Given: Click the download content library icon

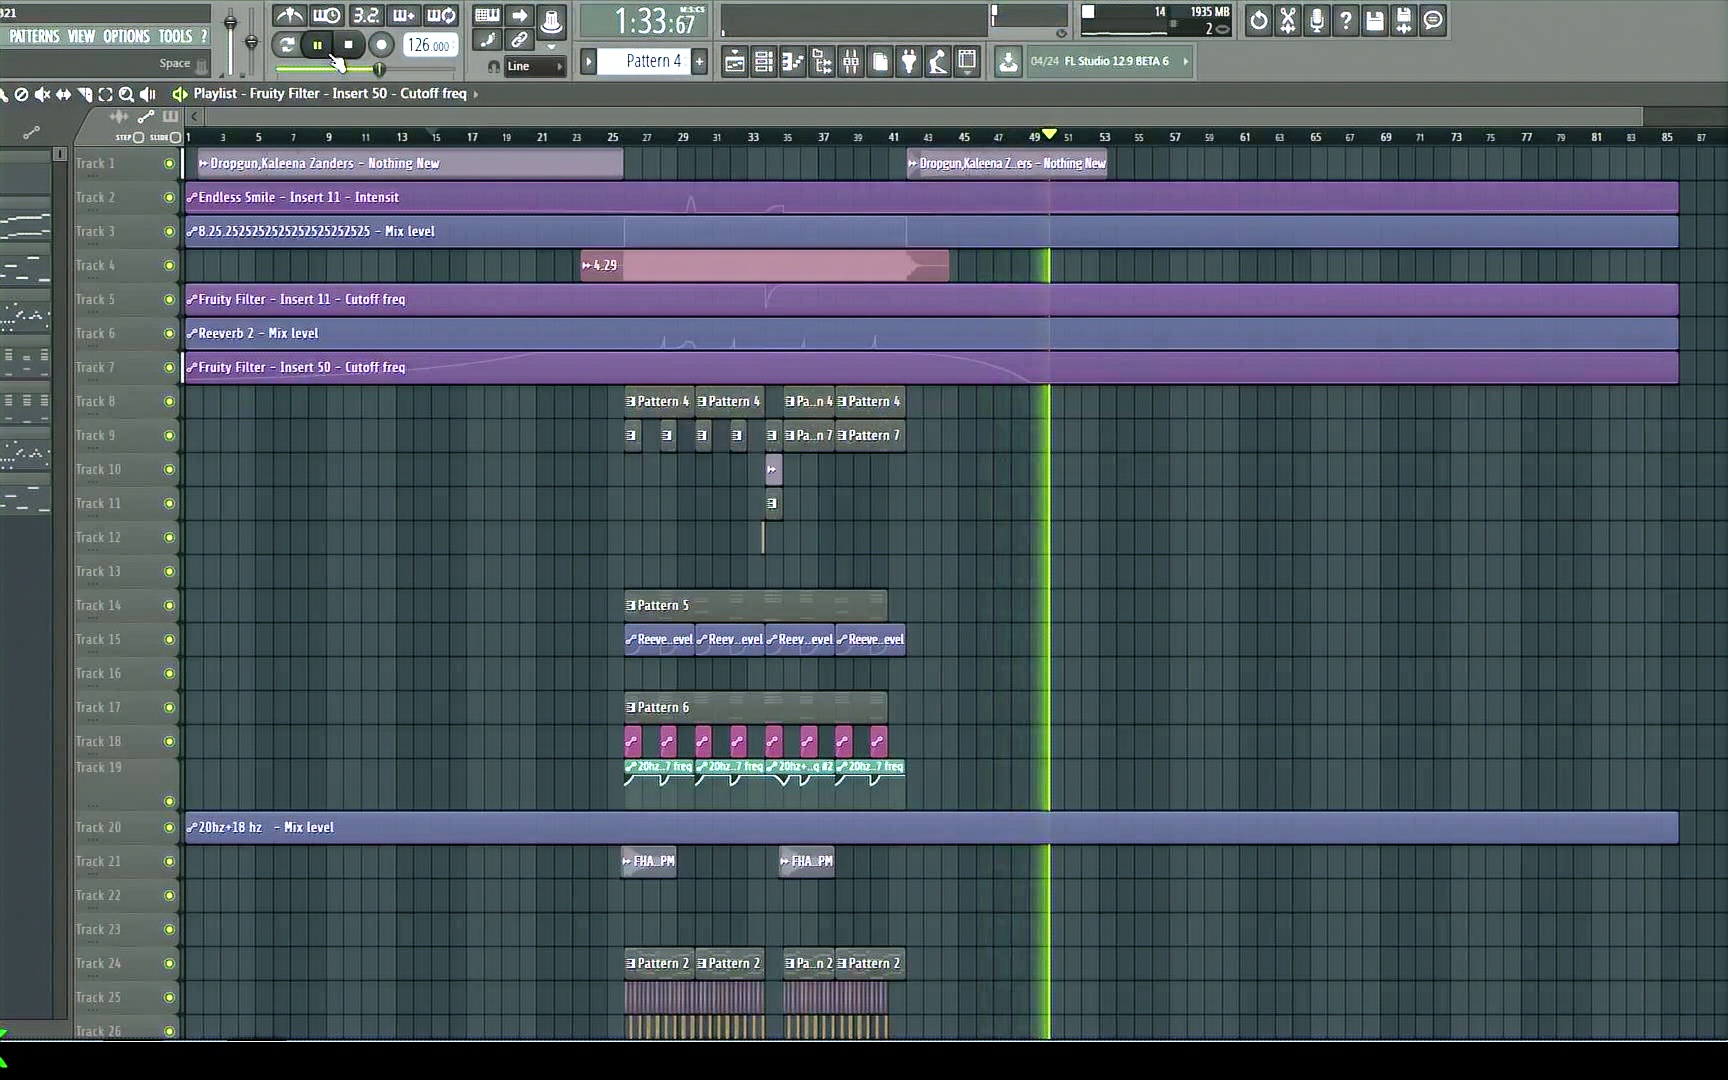Looking at the screenshot, I should click(x=1008, y=62).
